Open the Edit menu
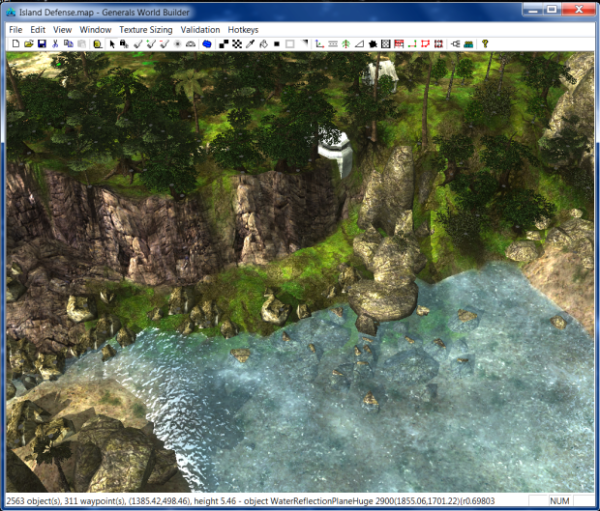This screenshot has width=600, height=511. point(38,29)
